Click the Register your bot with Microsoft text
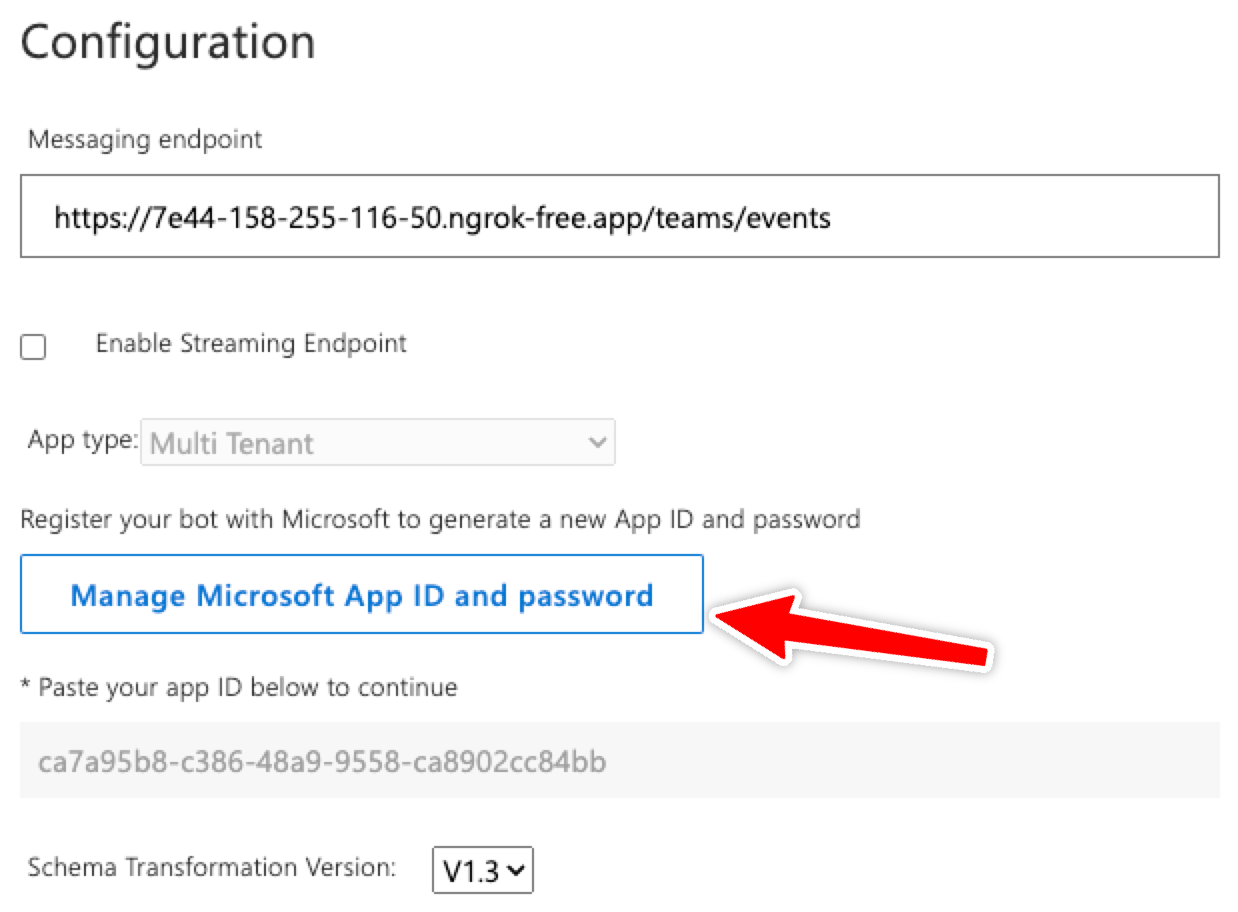Screen dimensions: 1238x912 coord(440,520)
